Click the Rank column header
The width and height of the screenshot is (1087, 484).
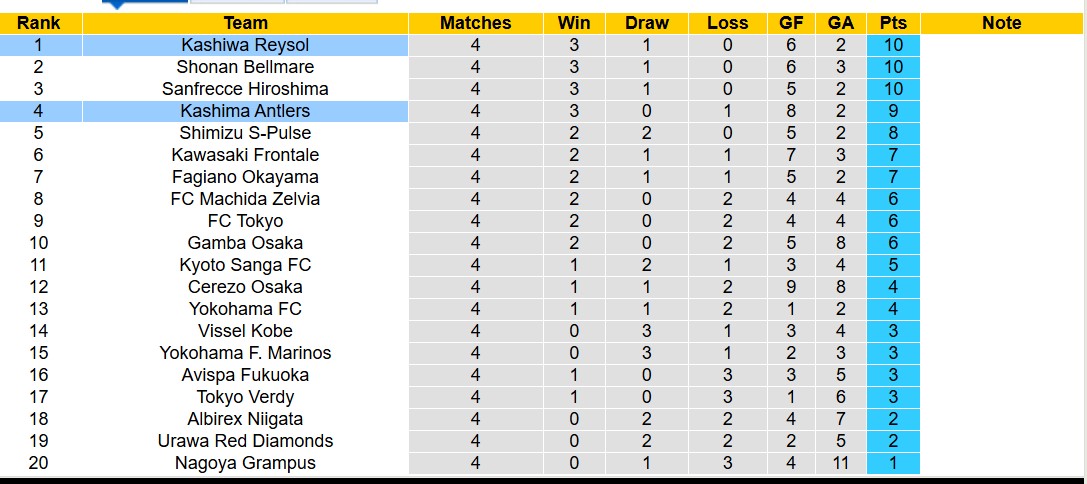(38, 23)
